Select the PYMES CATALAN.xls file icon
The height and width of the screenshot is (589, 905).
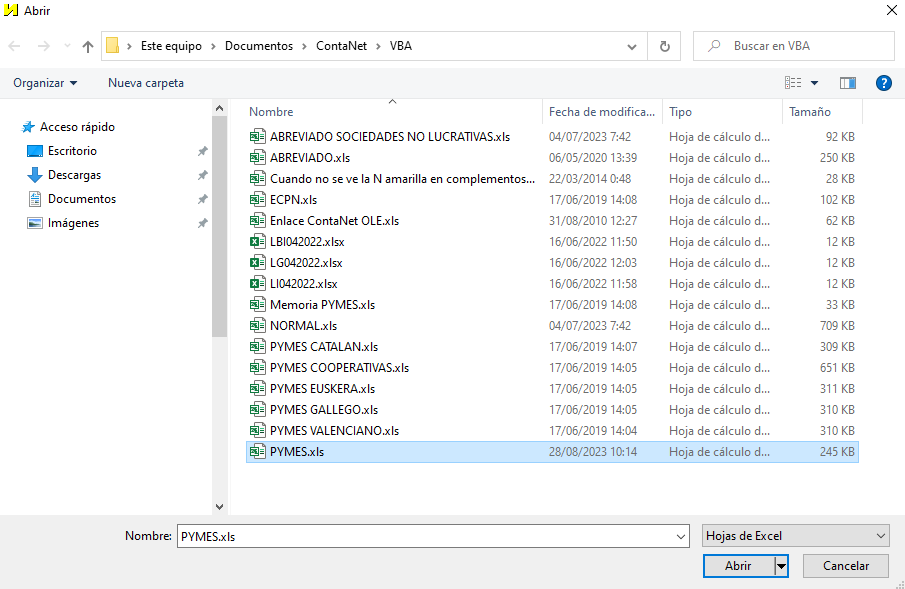pos(257,346)
